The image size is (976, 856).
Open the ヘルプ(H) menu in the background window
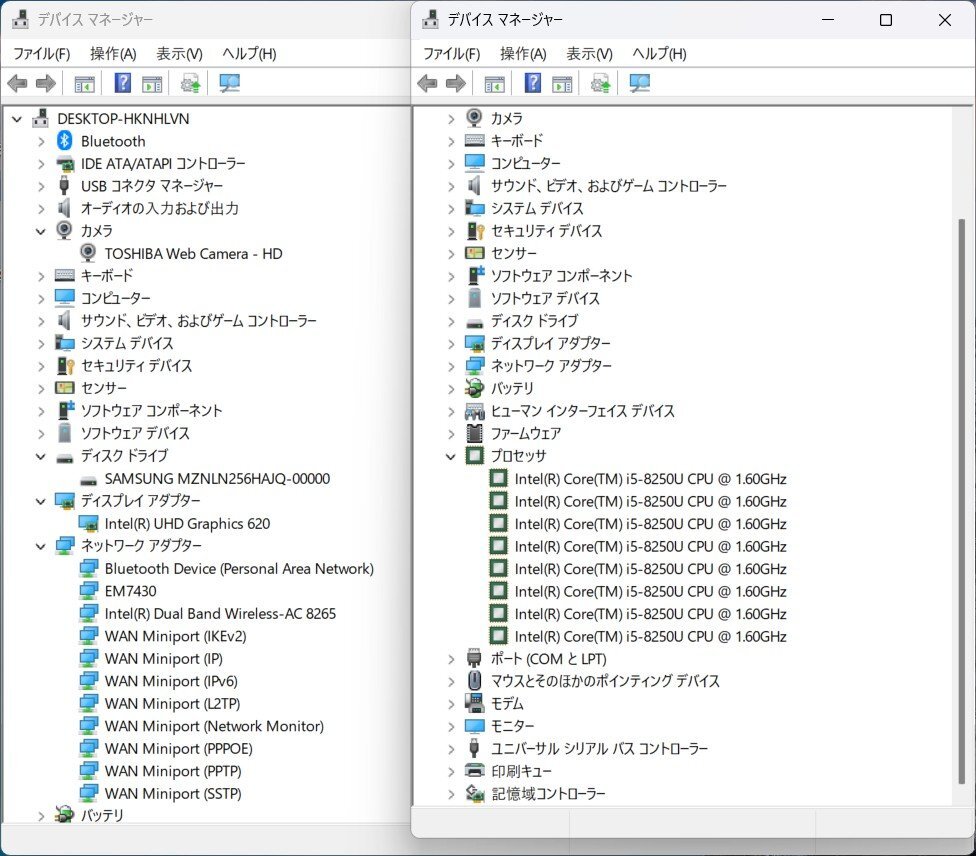(x=249, y=54)
